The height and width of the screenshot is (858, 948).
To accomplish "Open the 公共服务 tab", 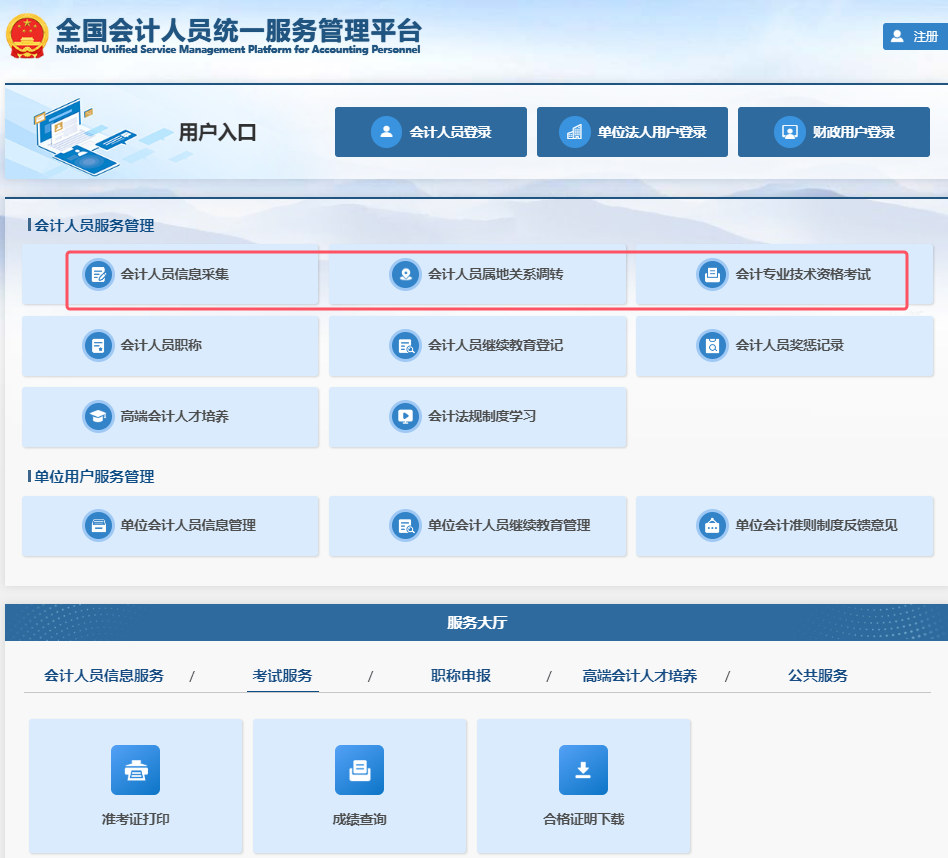I will coord(817,676).
